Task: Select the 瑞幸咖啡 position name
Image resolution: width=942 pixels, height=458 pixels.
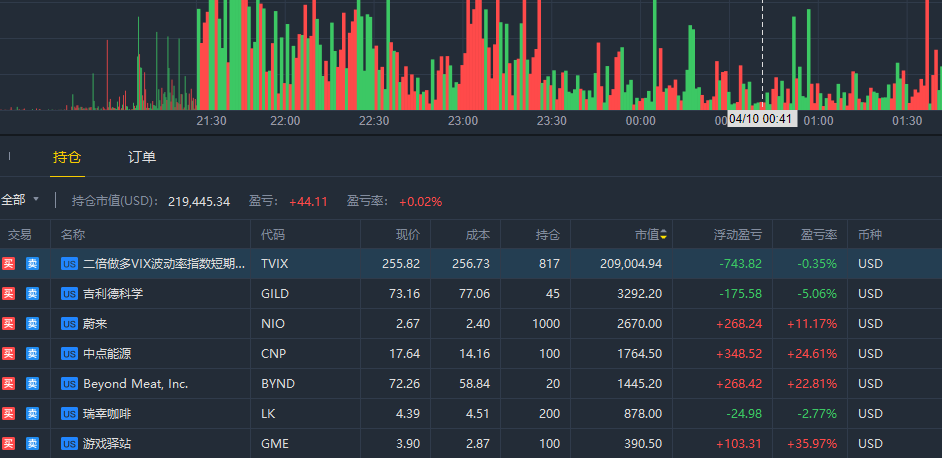Action: [107, 414]
